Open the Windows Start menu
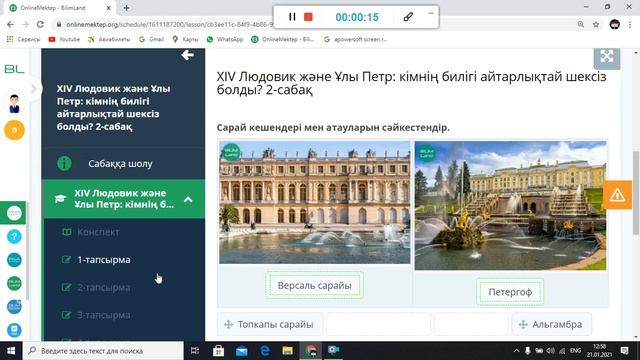 [11, 351]
